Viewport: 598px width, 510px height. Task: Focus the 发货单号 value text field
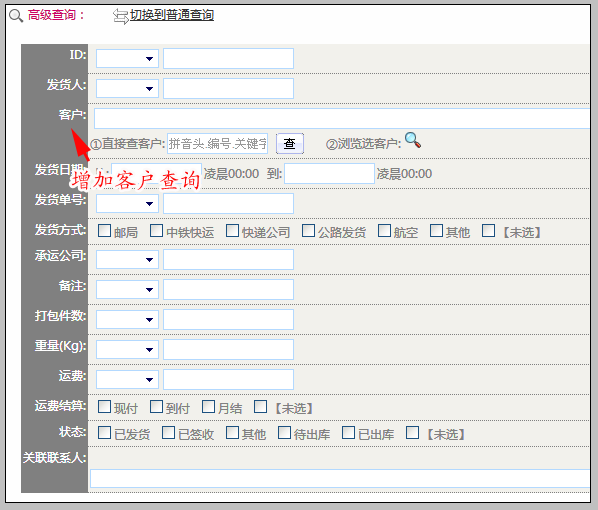228,203
